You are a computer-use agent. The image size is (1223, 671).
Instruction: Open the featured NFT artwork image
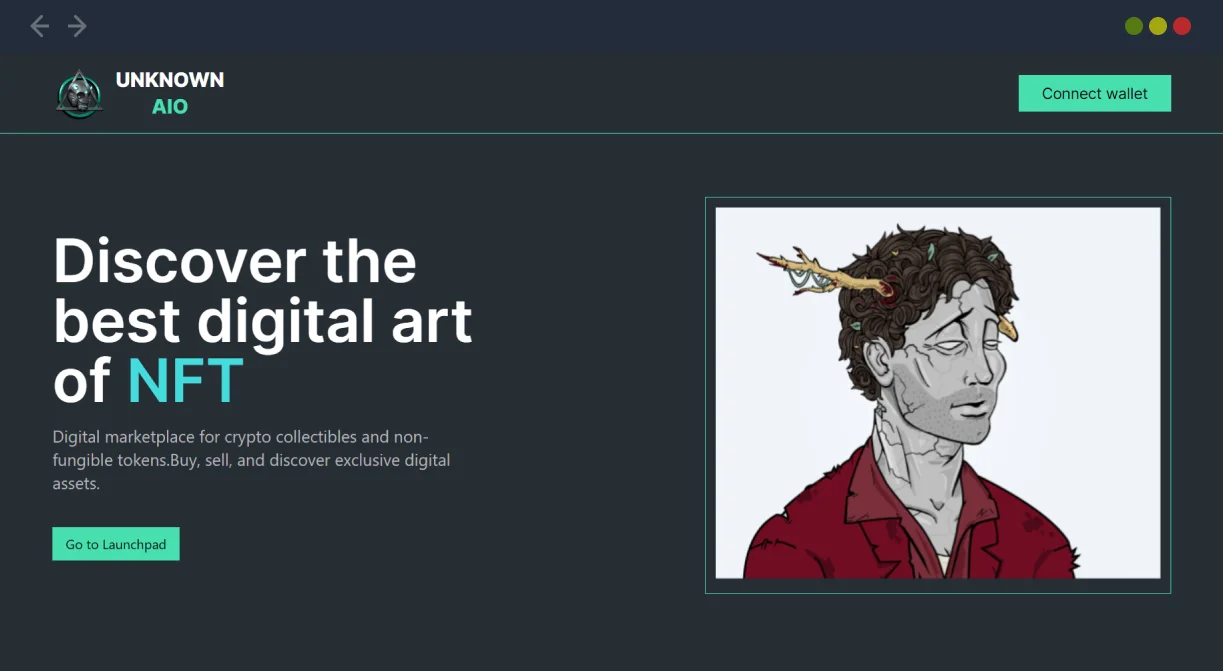(x=938, y=393)
